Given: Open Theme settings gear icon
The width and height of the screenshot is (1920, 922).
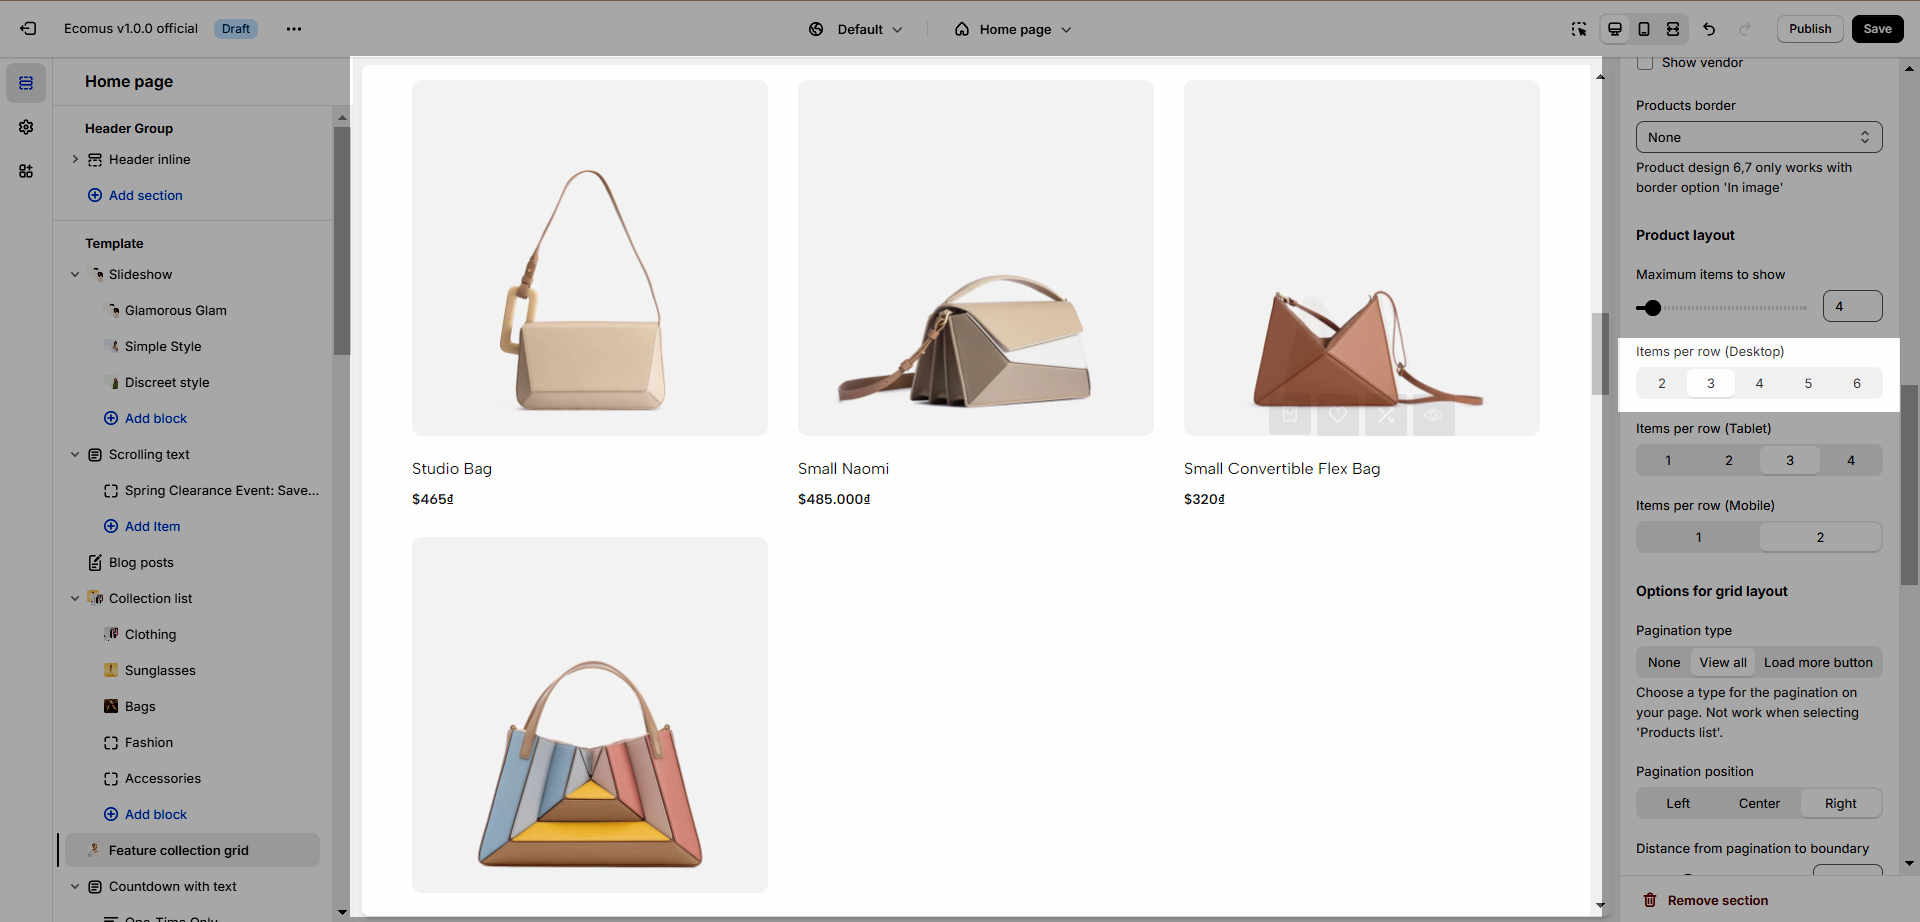Looking at the screenshot, I should (26, 127).
